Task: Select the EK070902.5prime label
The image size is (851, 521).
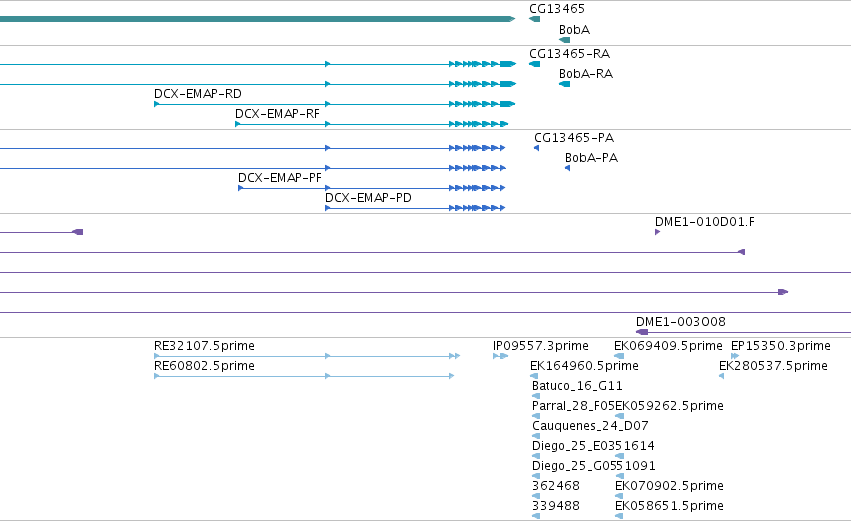Action: pyautogui.click(x=669, y=486)
